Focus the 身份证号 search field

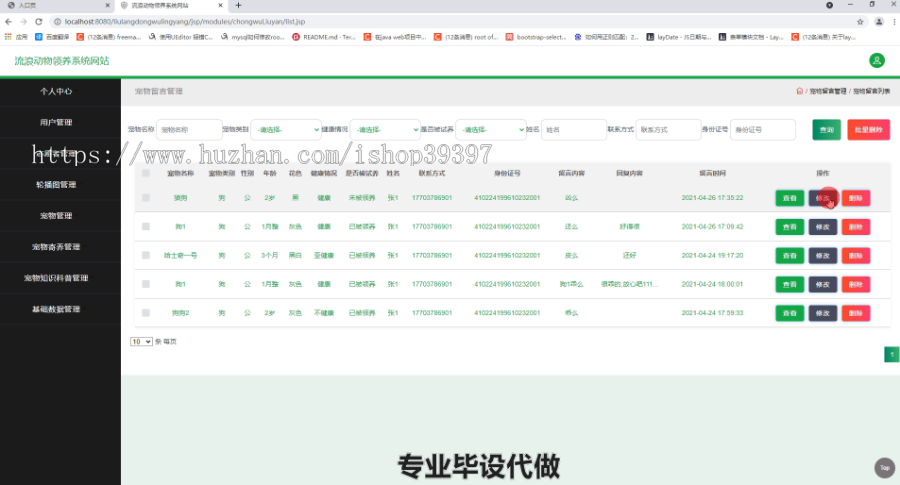pyautogui.click(x=763, y=130)
